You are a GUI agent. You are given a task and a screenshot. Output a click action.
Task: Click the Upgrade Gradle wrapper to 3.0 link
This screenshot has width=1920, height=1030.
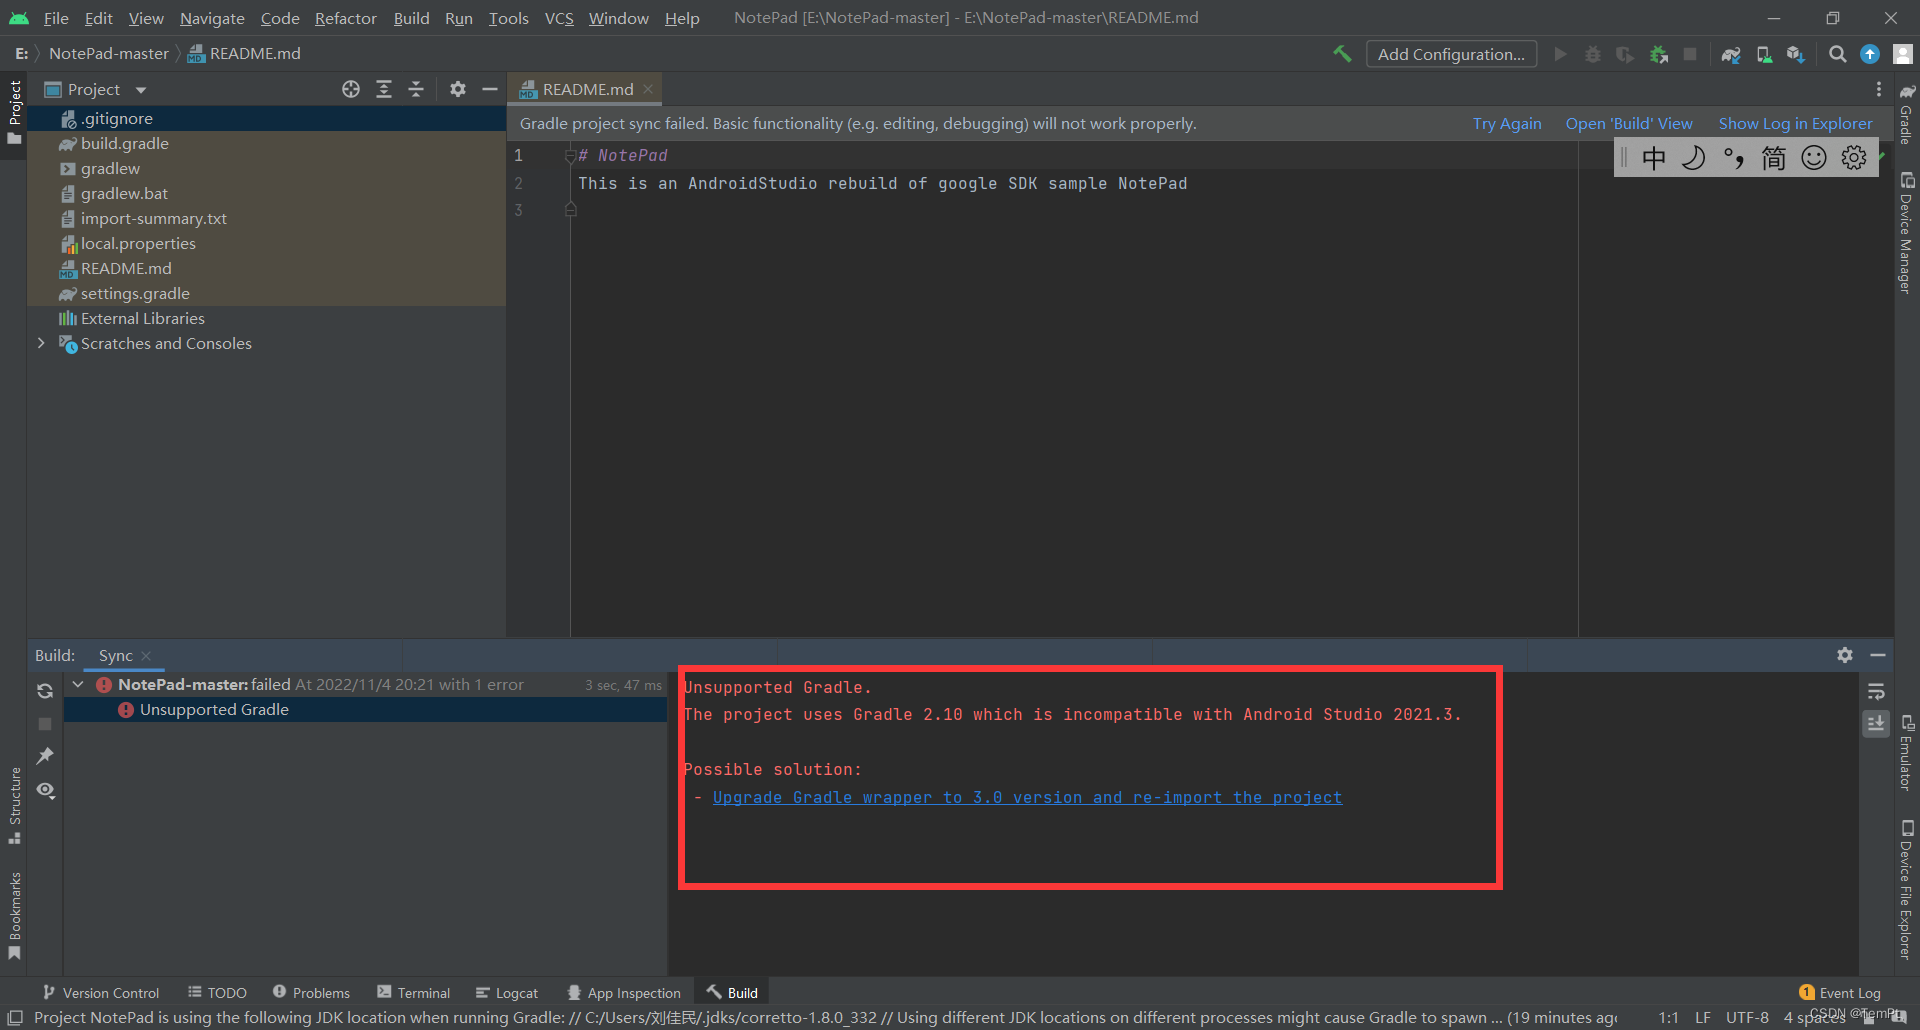point(1027,797)
